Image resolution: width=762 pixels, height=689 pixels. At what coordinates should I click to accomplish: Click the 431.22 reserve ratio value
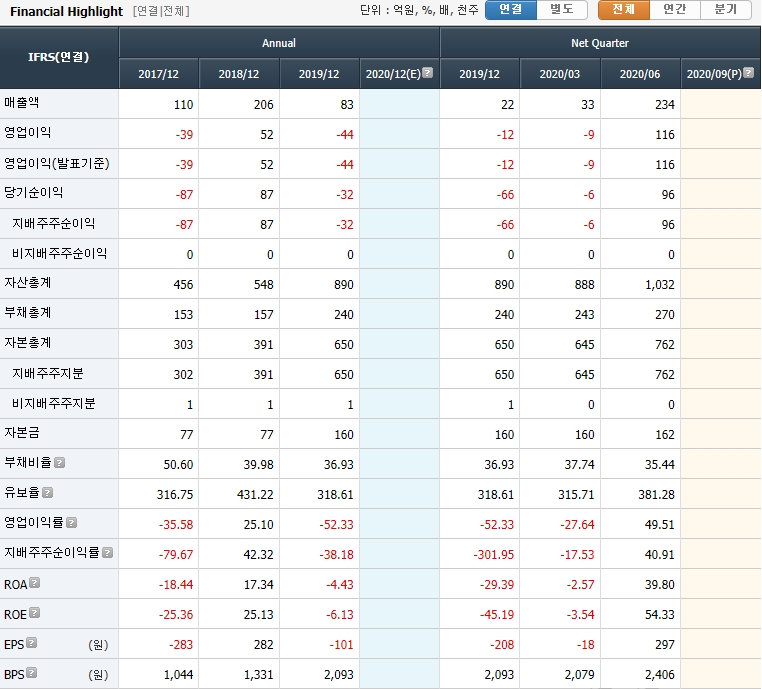point(255,495)
